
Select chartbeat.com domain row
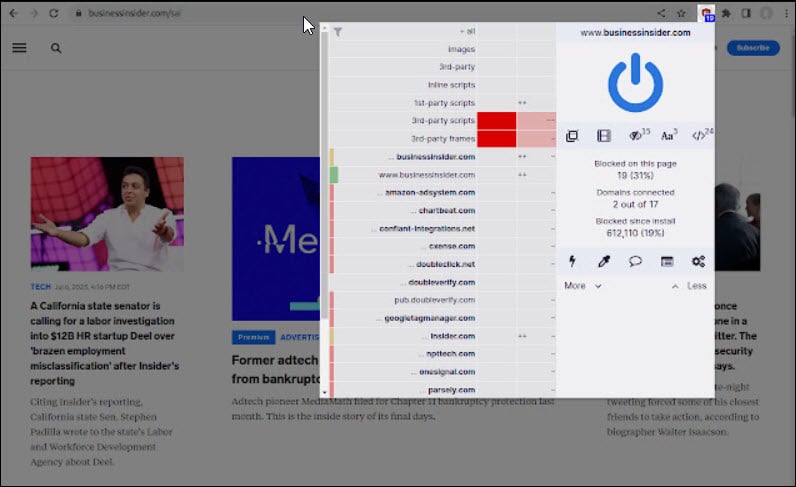point(442,210)
